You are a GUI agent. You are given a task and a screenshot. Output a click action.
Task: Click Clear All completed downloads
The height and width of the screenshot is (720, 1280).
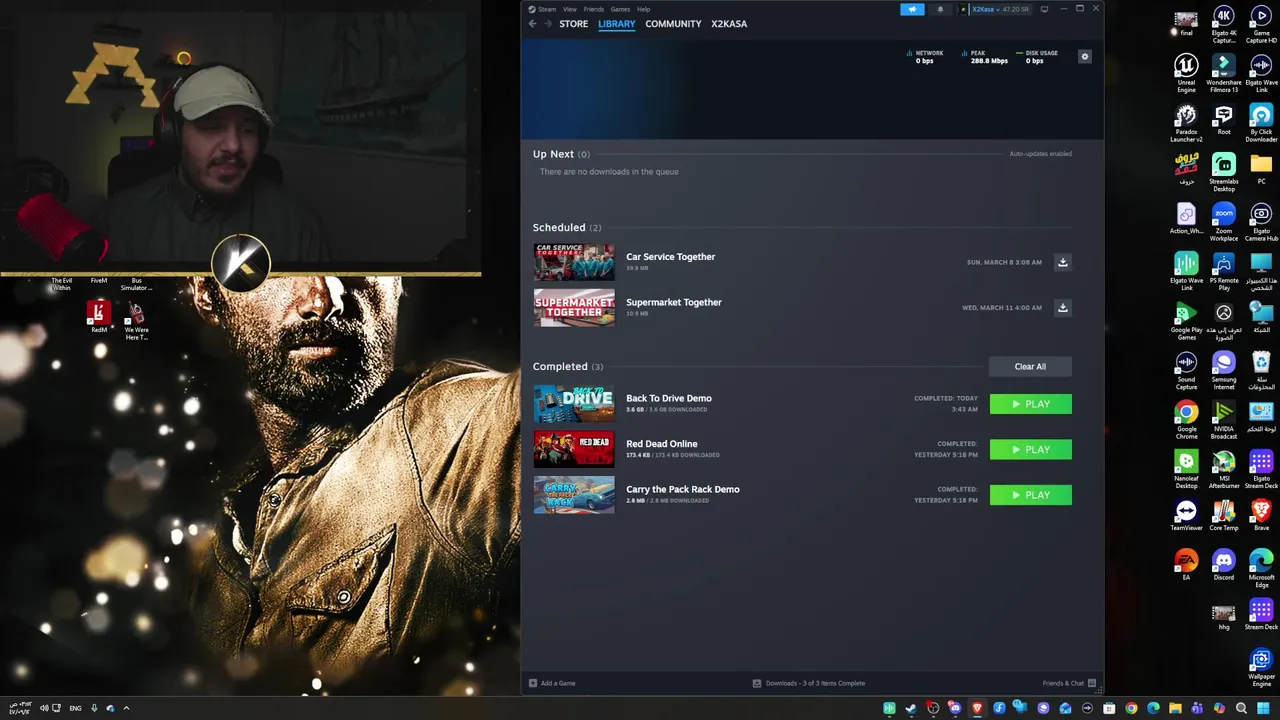point(1030,366)
